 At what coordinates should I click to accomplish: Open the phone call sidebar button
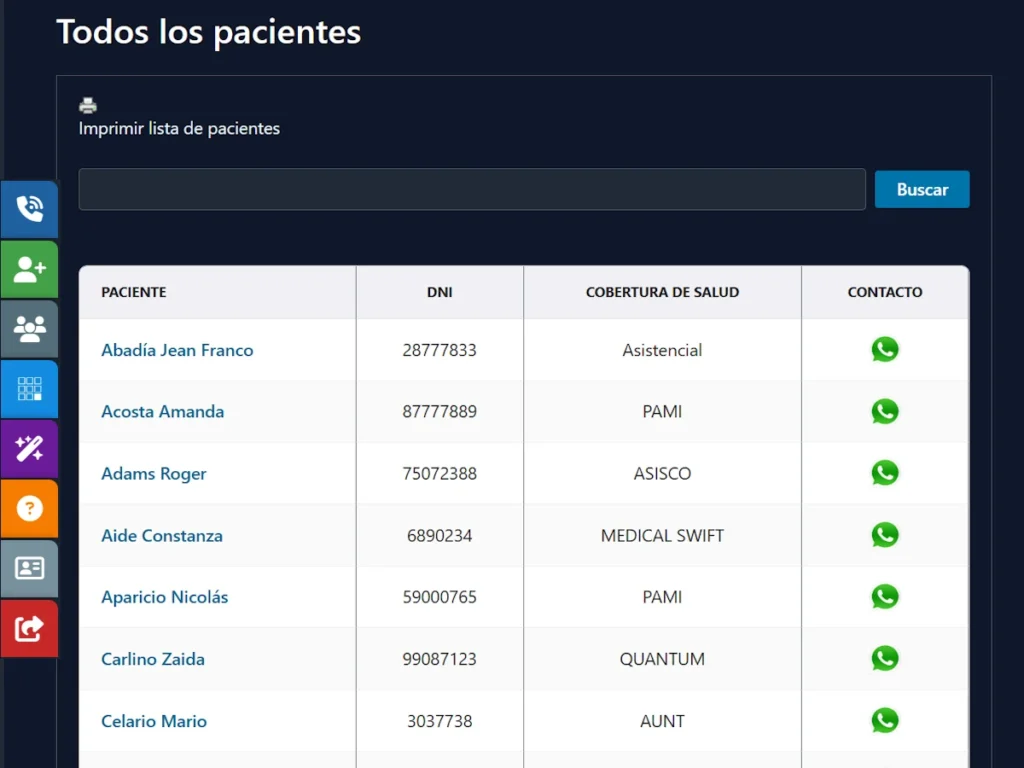[x=29, y=209]
